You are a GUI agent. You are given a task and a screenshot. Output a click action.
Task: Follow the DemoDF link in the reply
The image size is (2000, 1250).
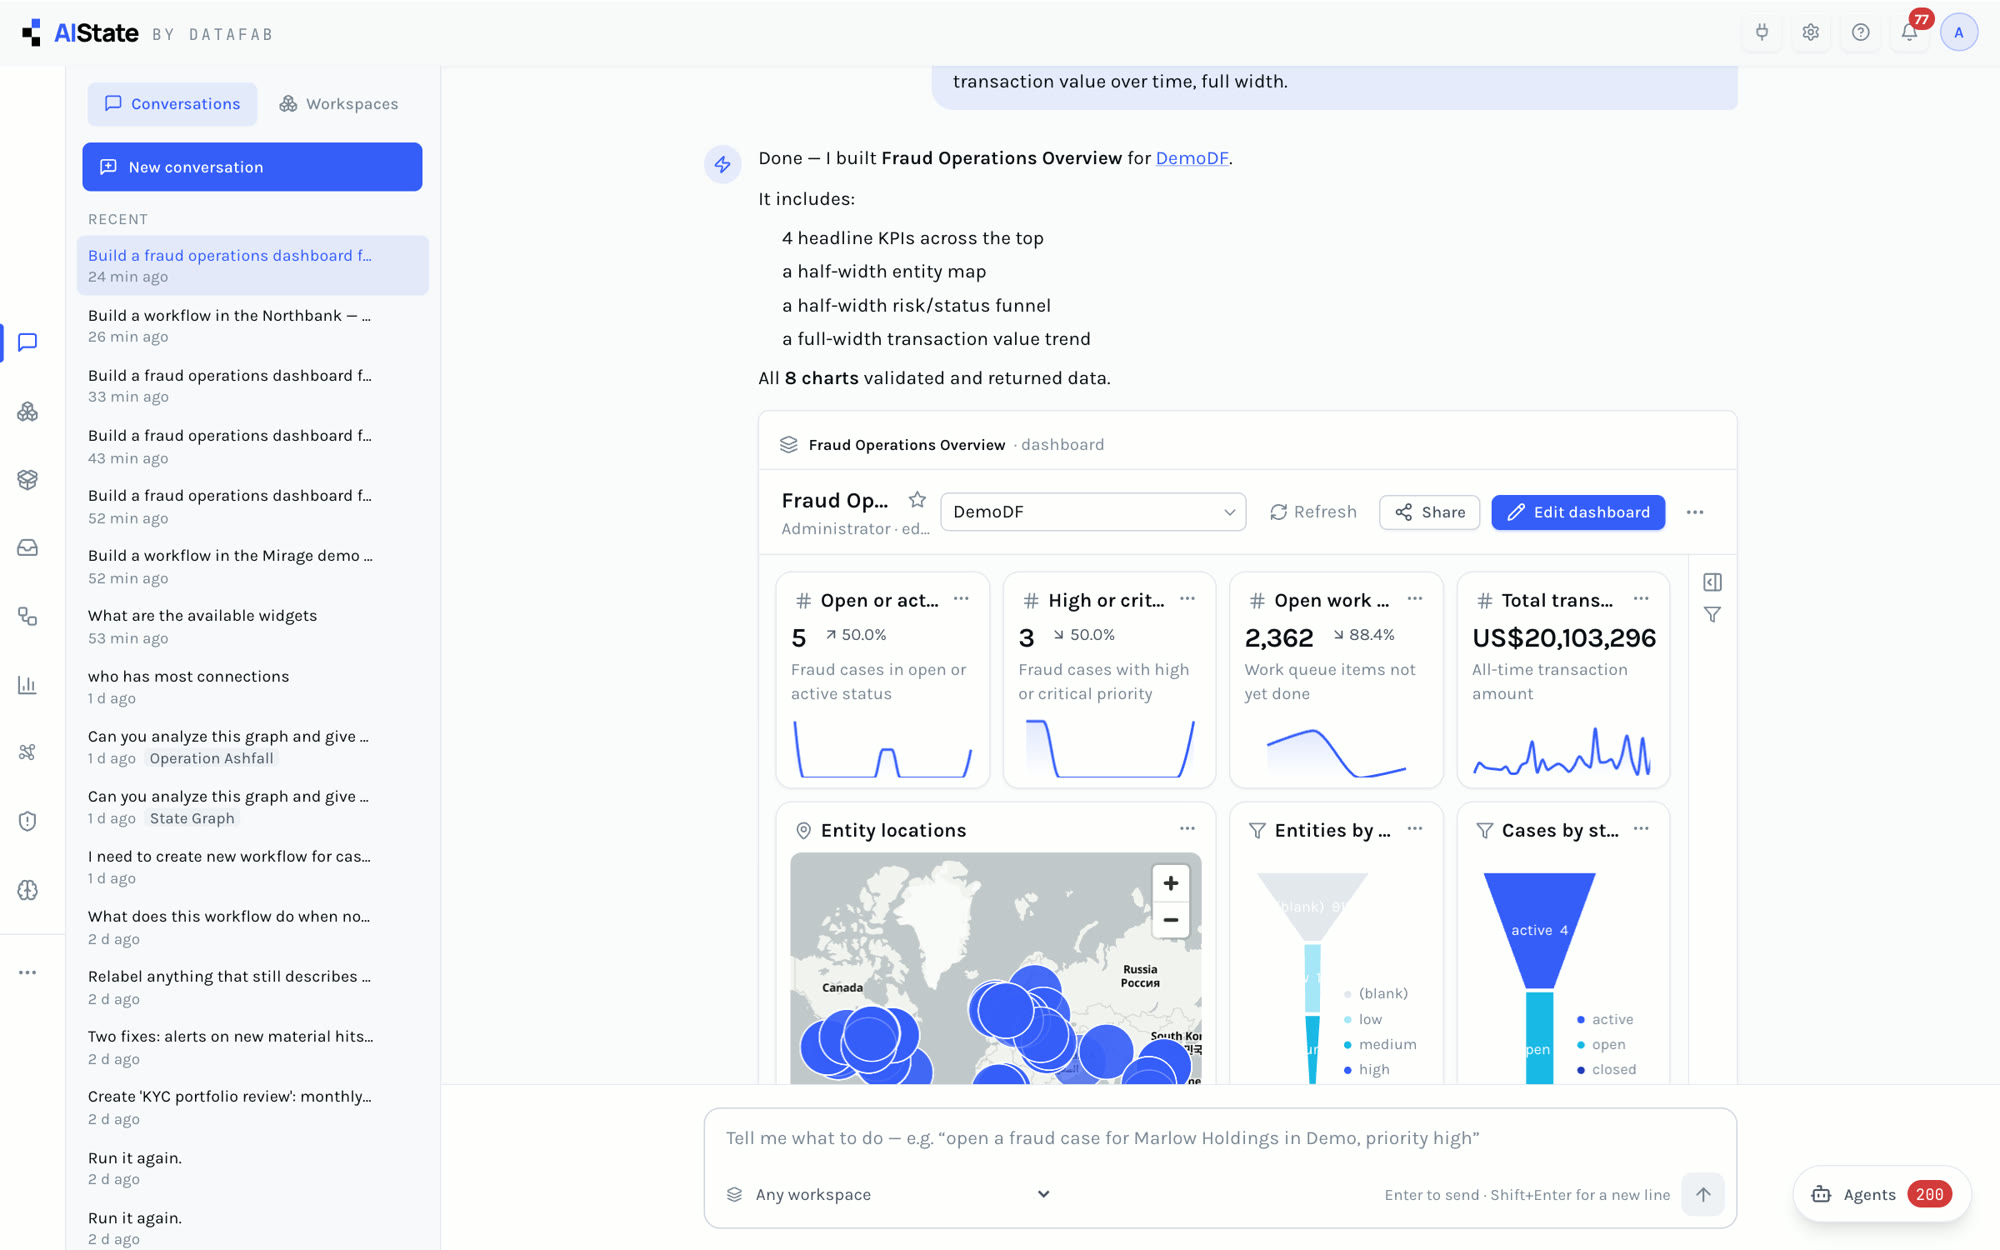tap(1191, 158)
